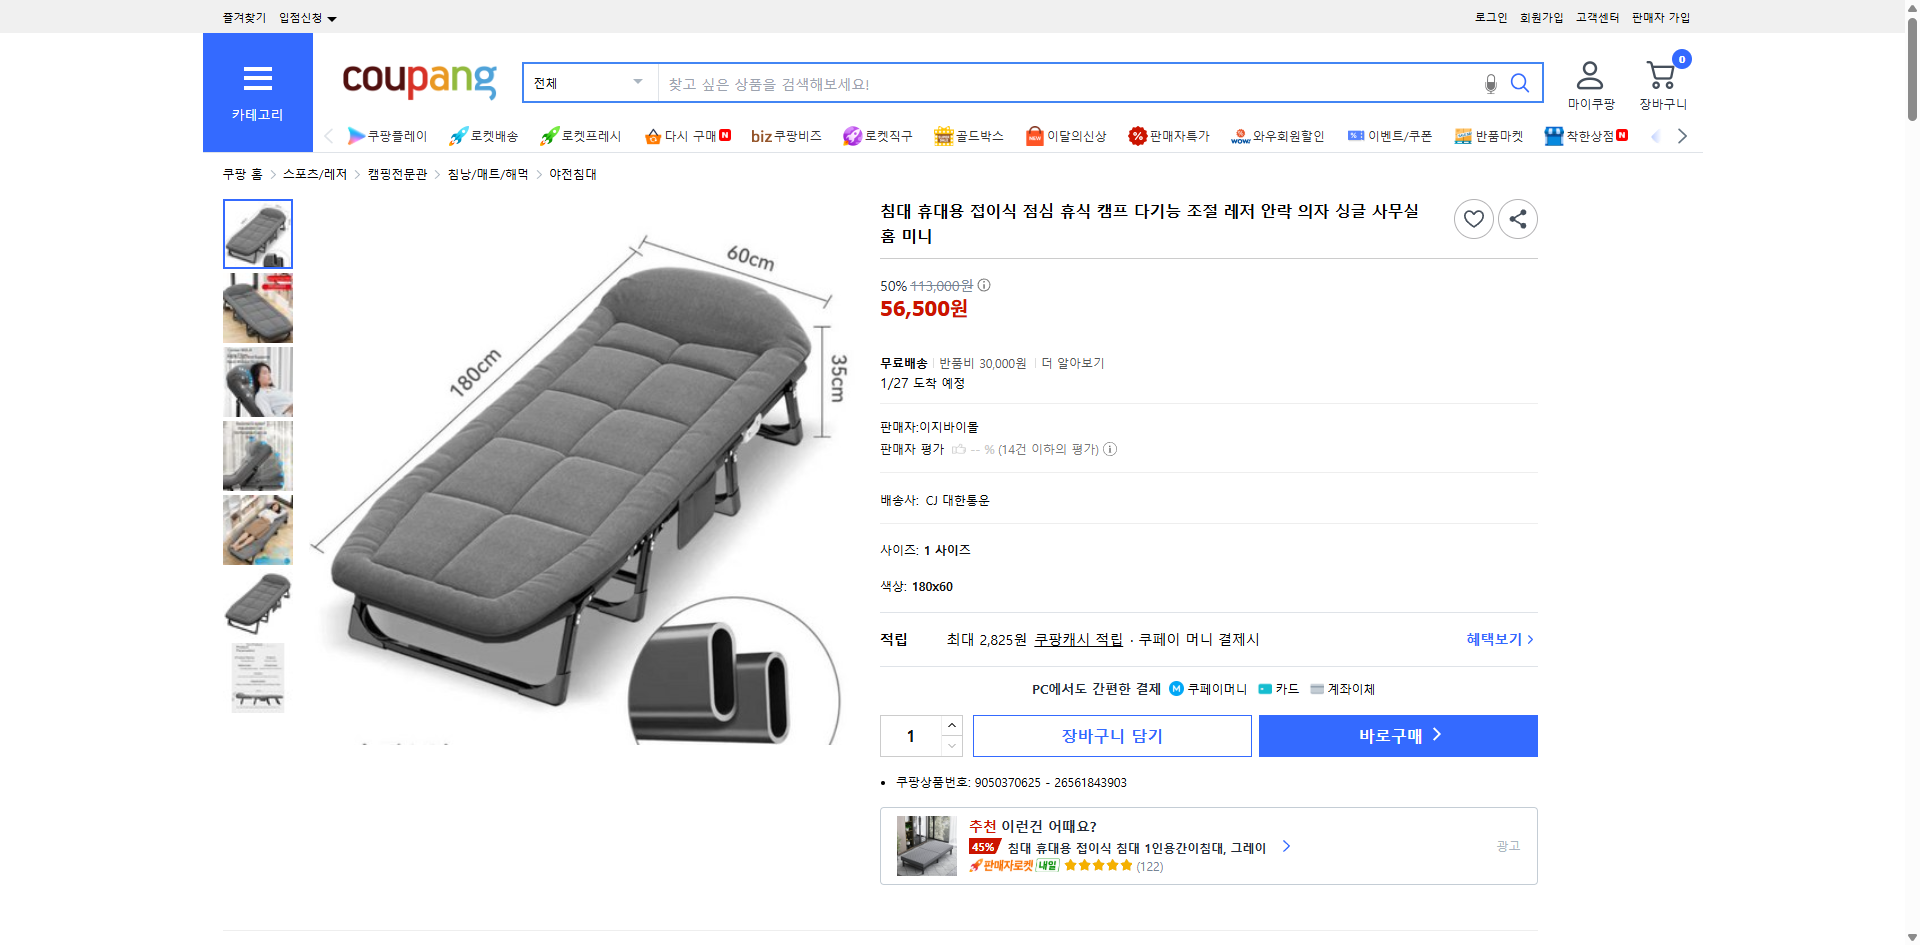Open the shopping cart icon
This screenshot has height=945, width=1920.
(1660, 73)
